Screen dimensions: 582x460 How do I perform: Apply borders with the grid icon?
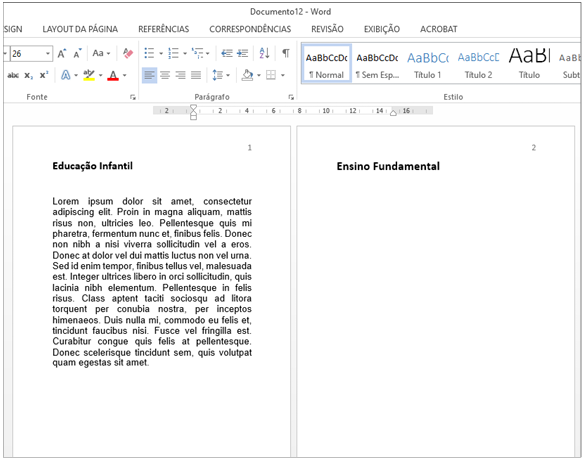click(x=271, y=75)
